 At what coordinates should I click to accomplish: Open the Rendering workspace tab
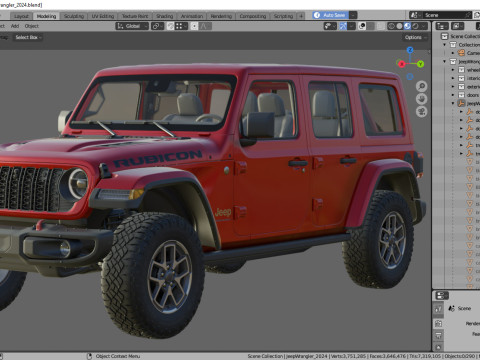221,16
